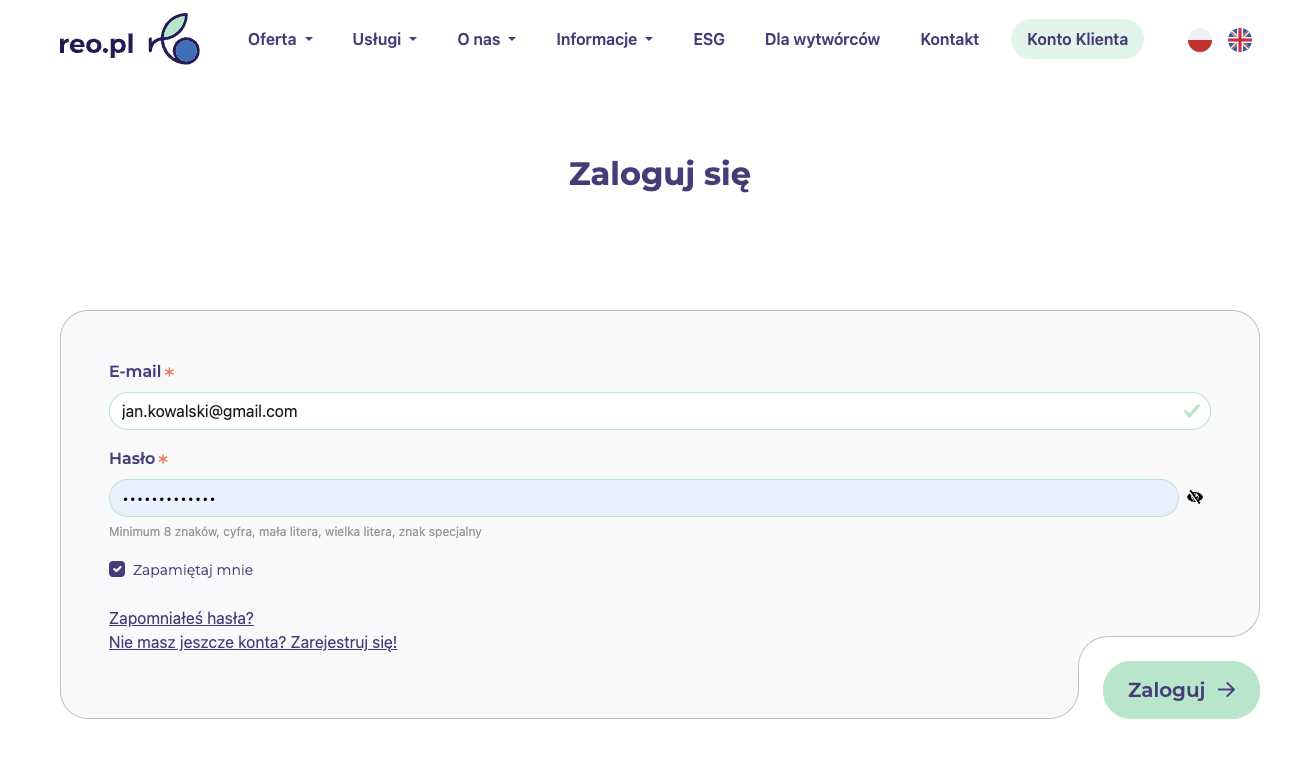Expand the Oferta dropdown menu

click(280, 40)
